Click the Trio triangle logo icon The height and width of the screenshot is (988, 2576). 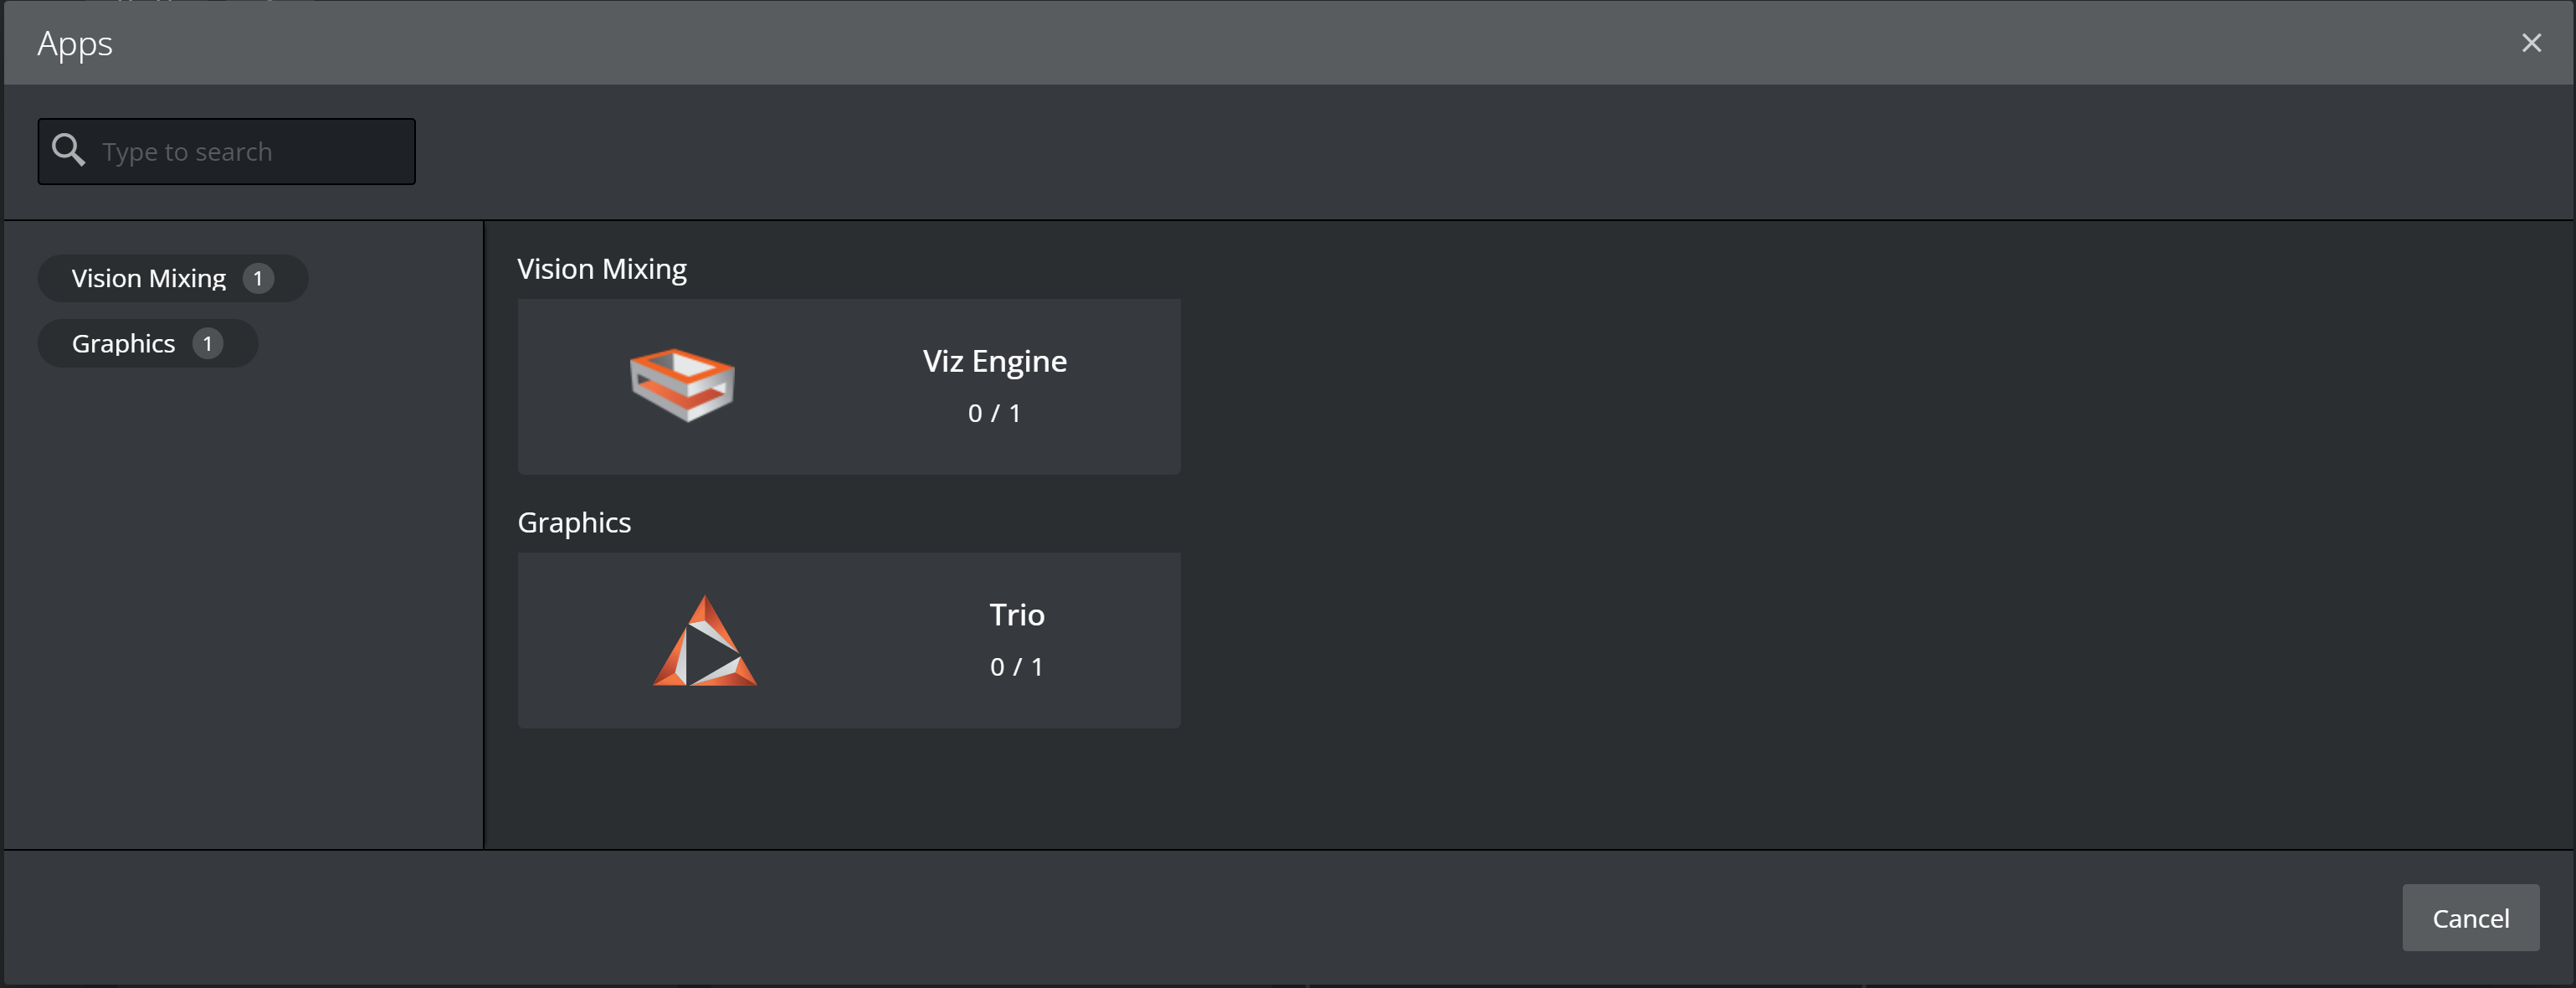pos(705,641)
